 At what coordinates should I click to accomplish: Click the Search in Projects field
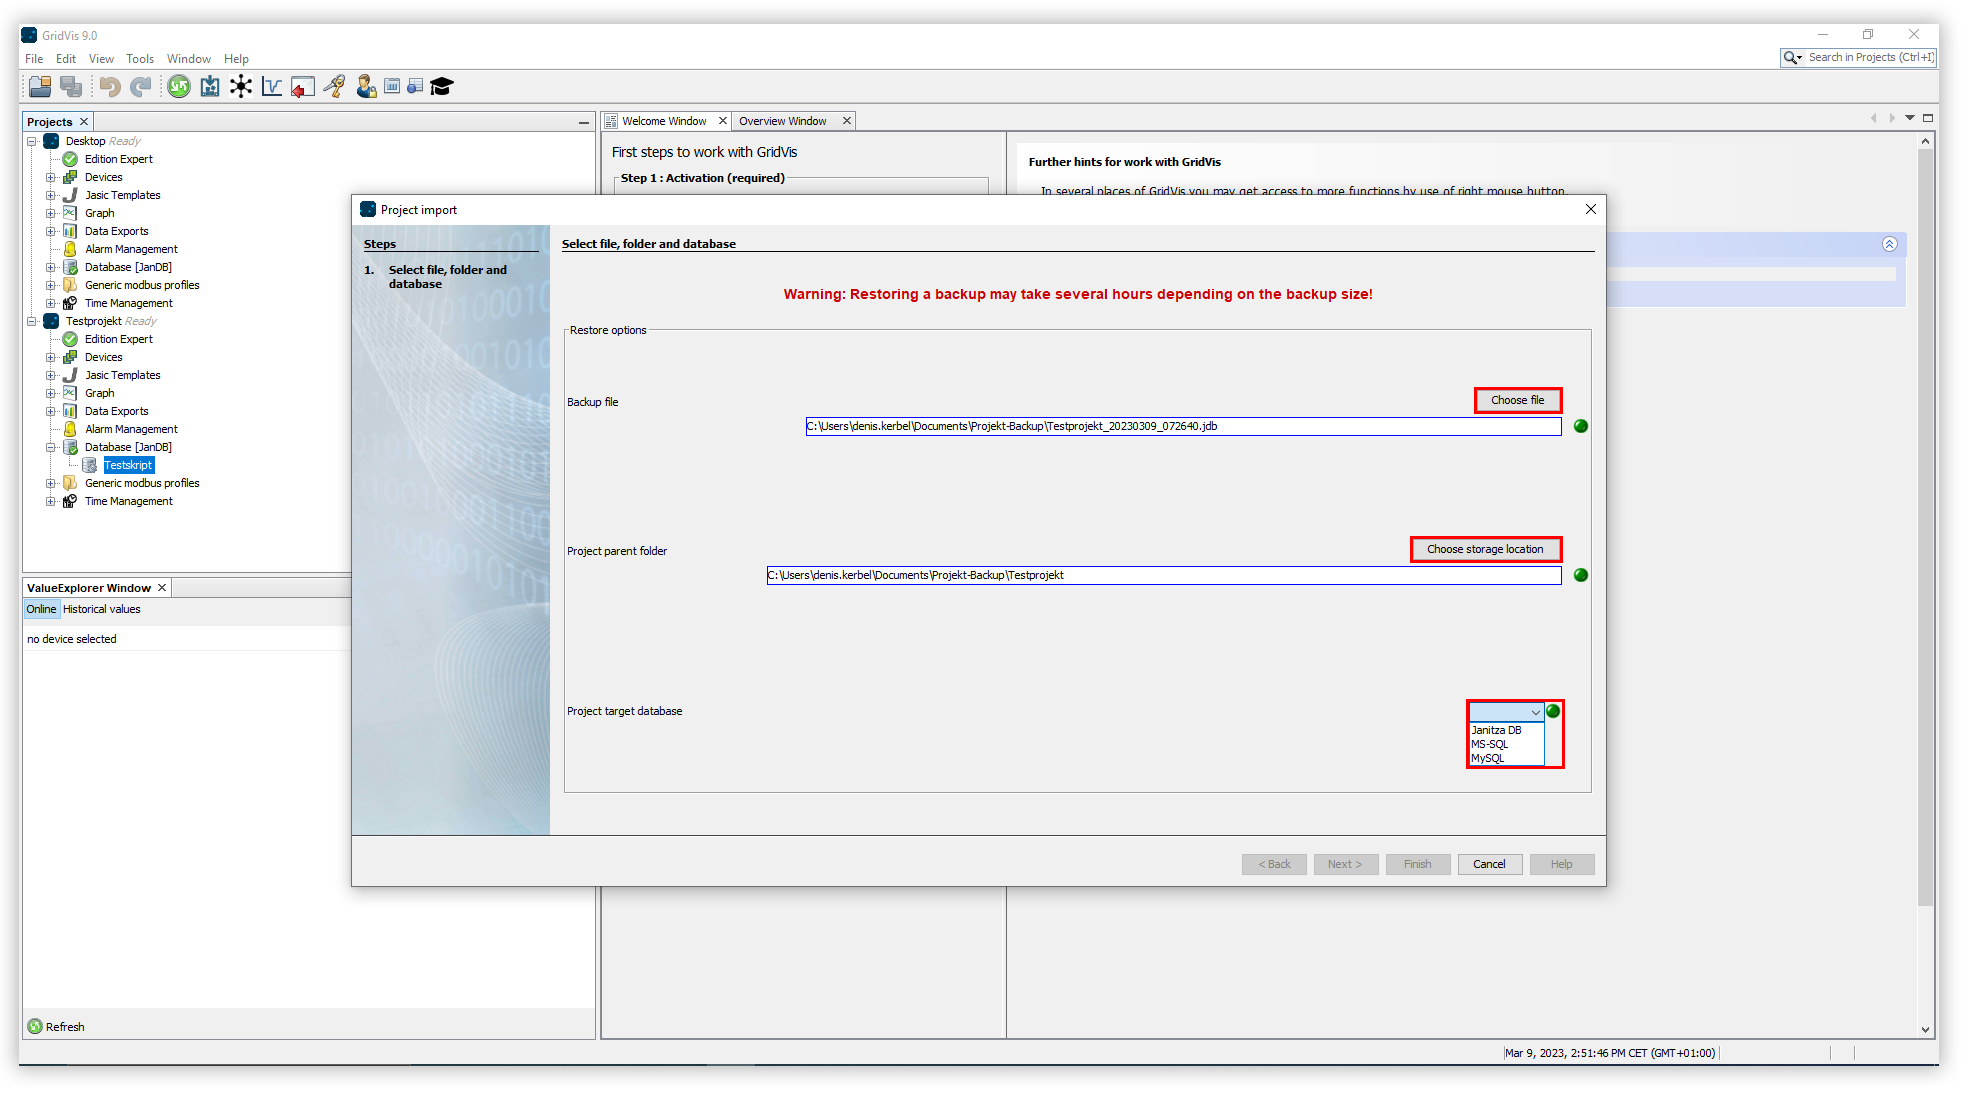(x=1865, y=57)
